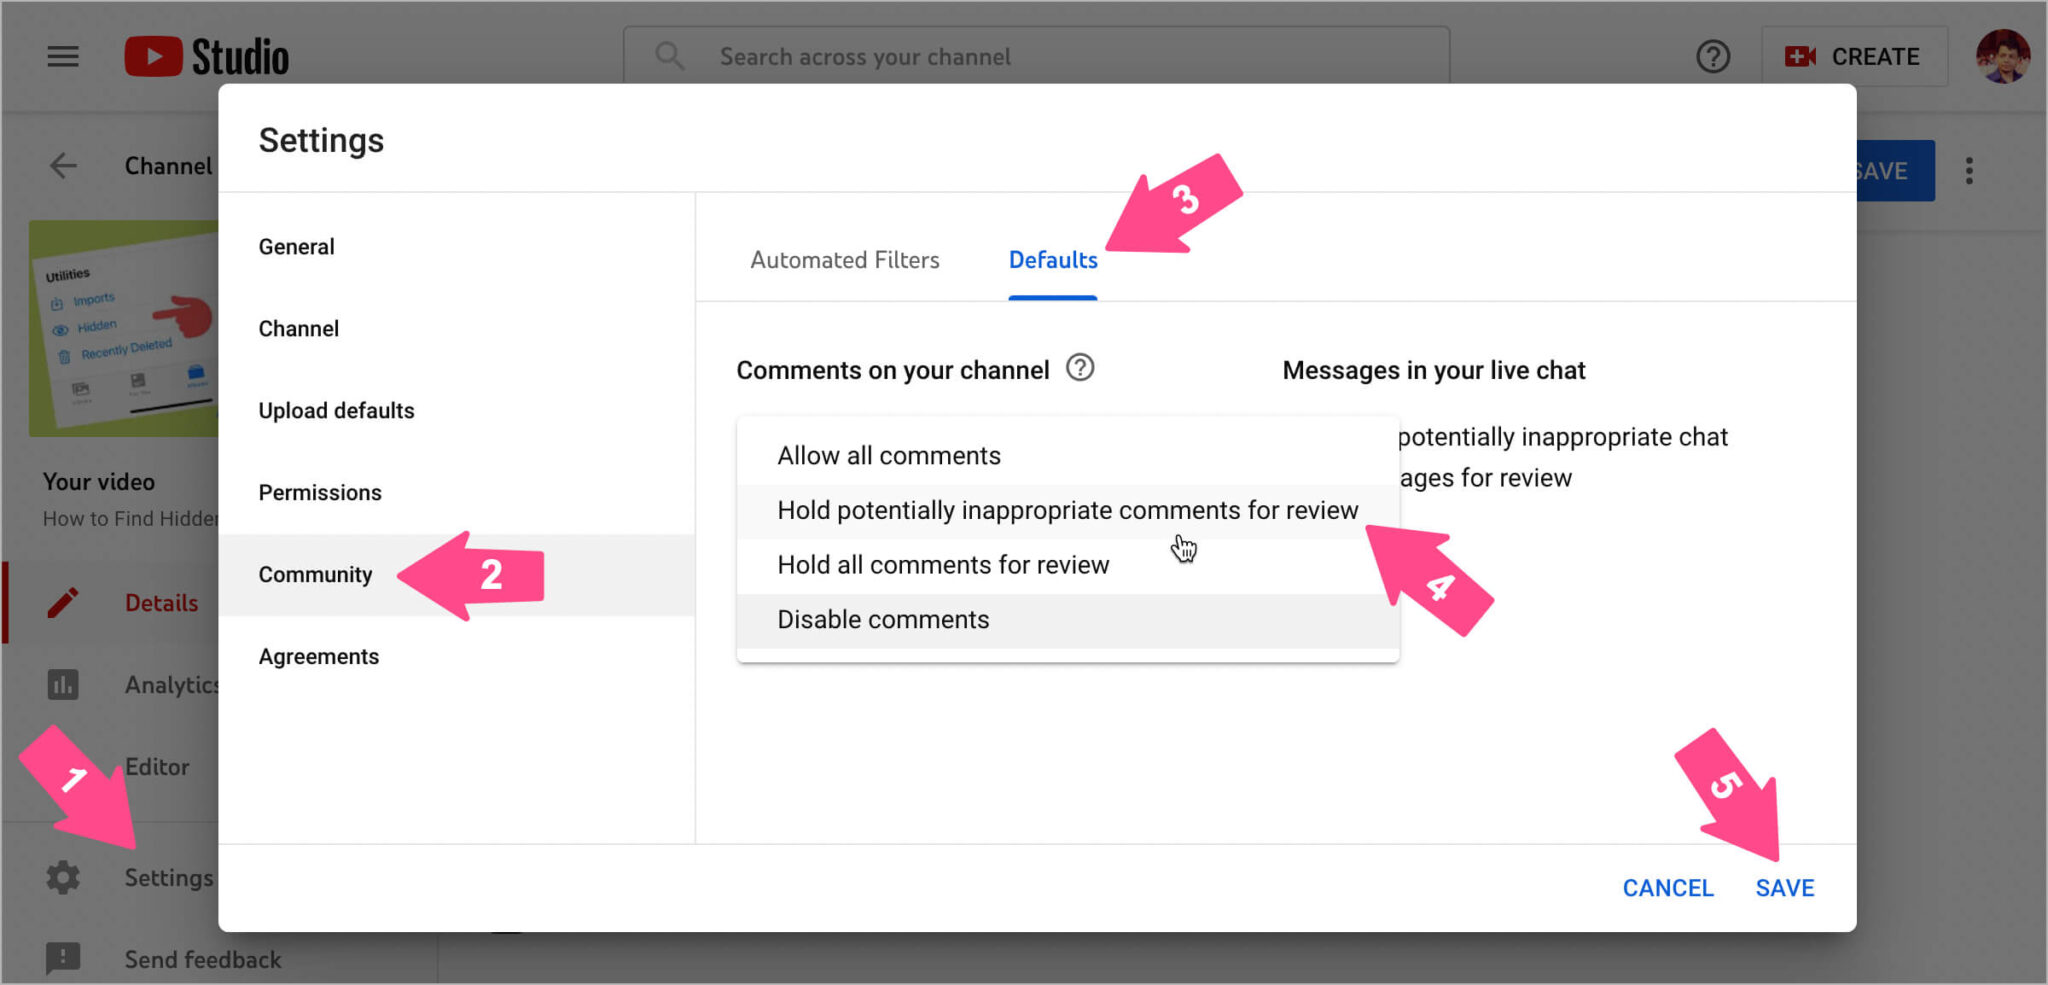
Task: Open the navigation hamburger menu
Action: click(x=62, y=57)
